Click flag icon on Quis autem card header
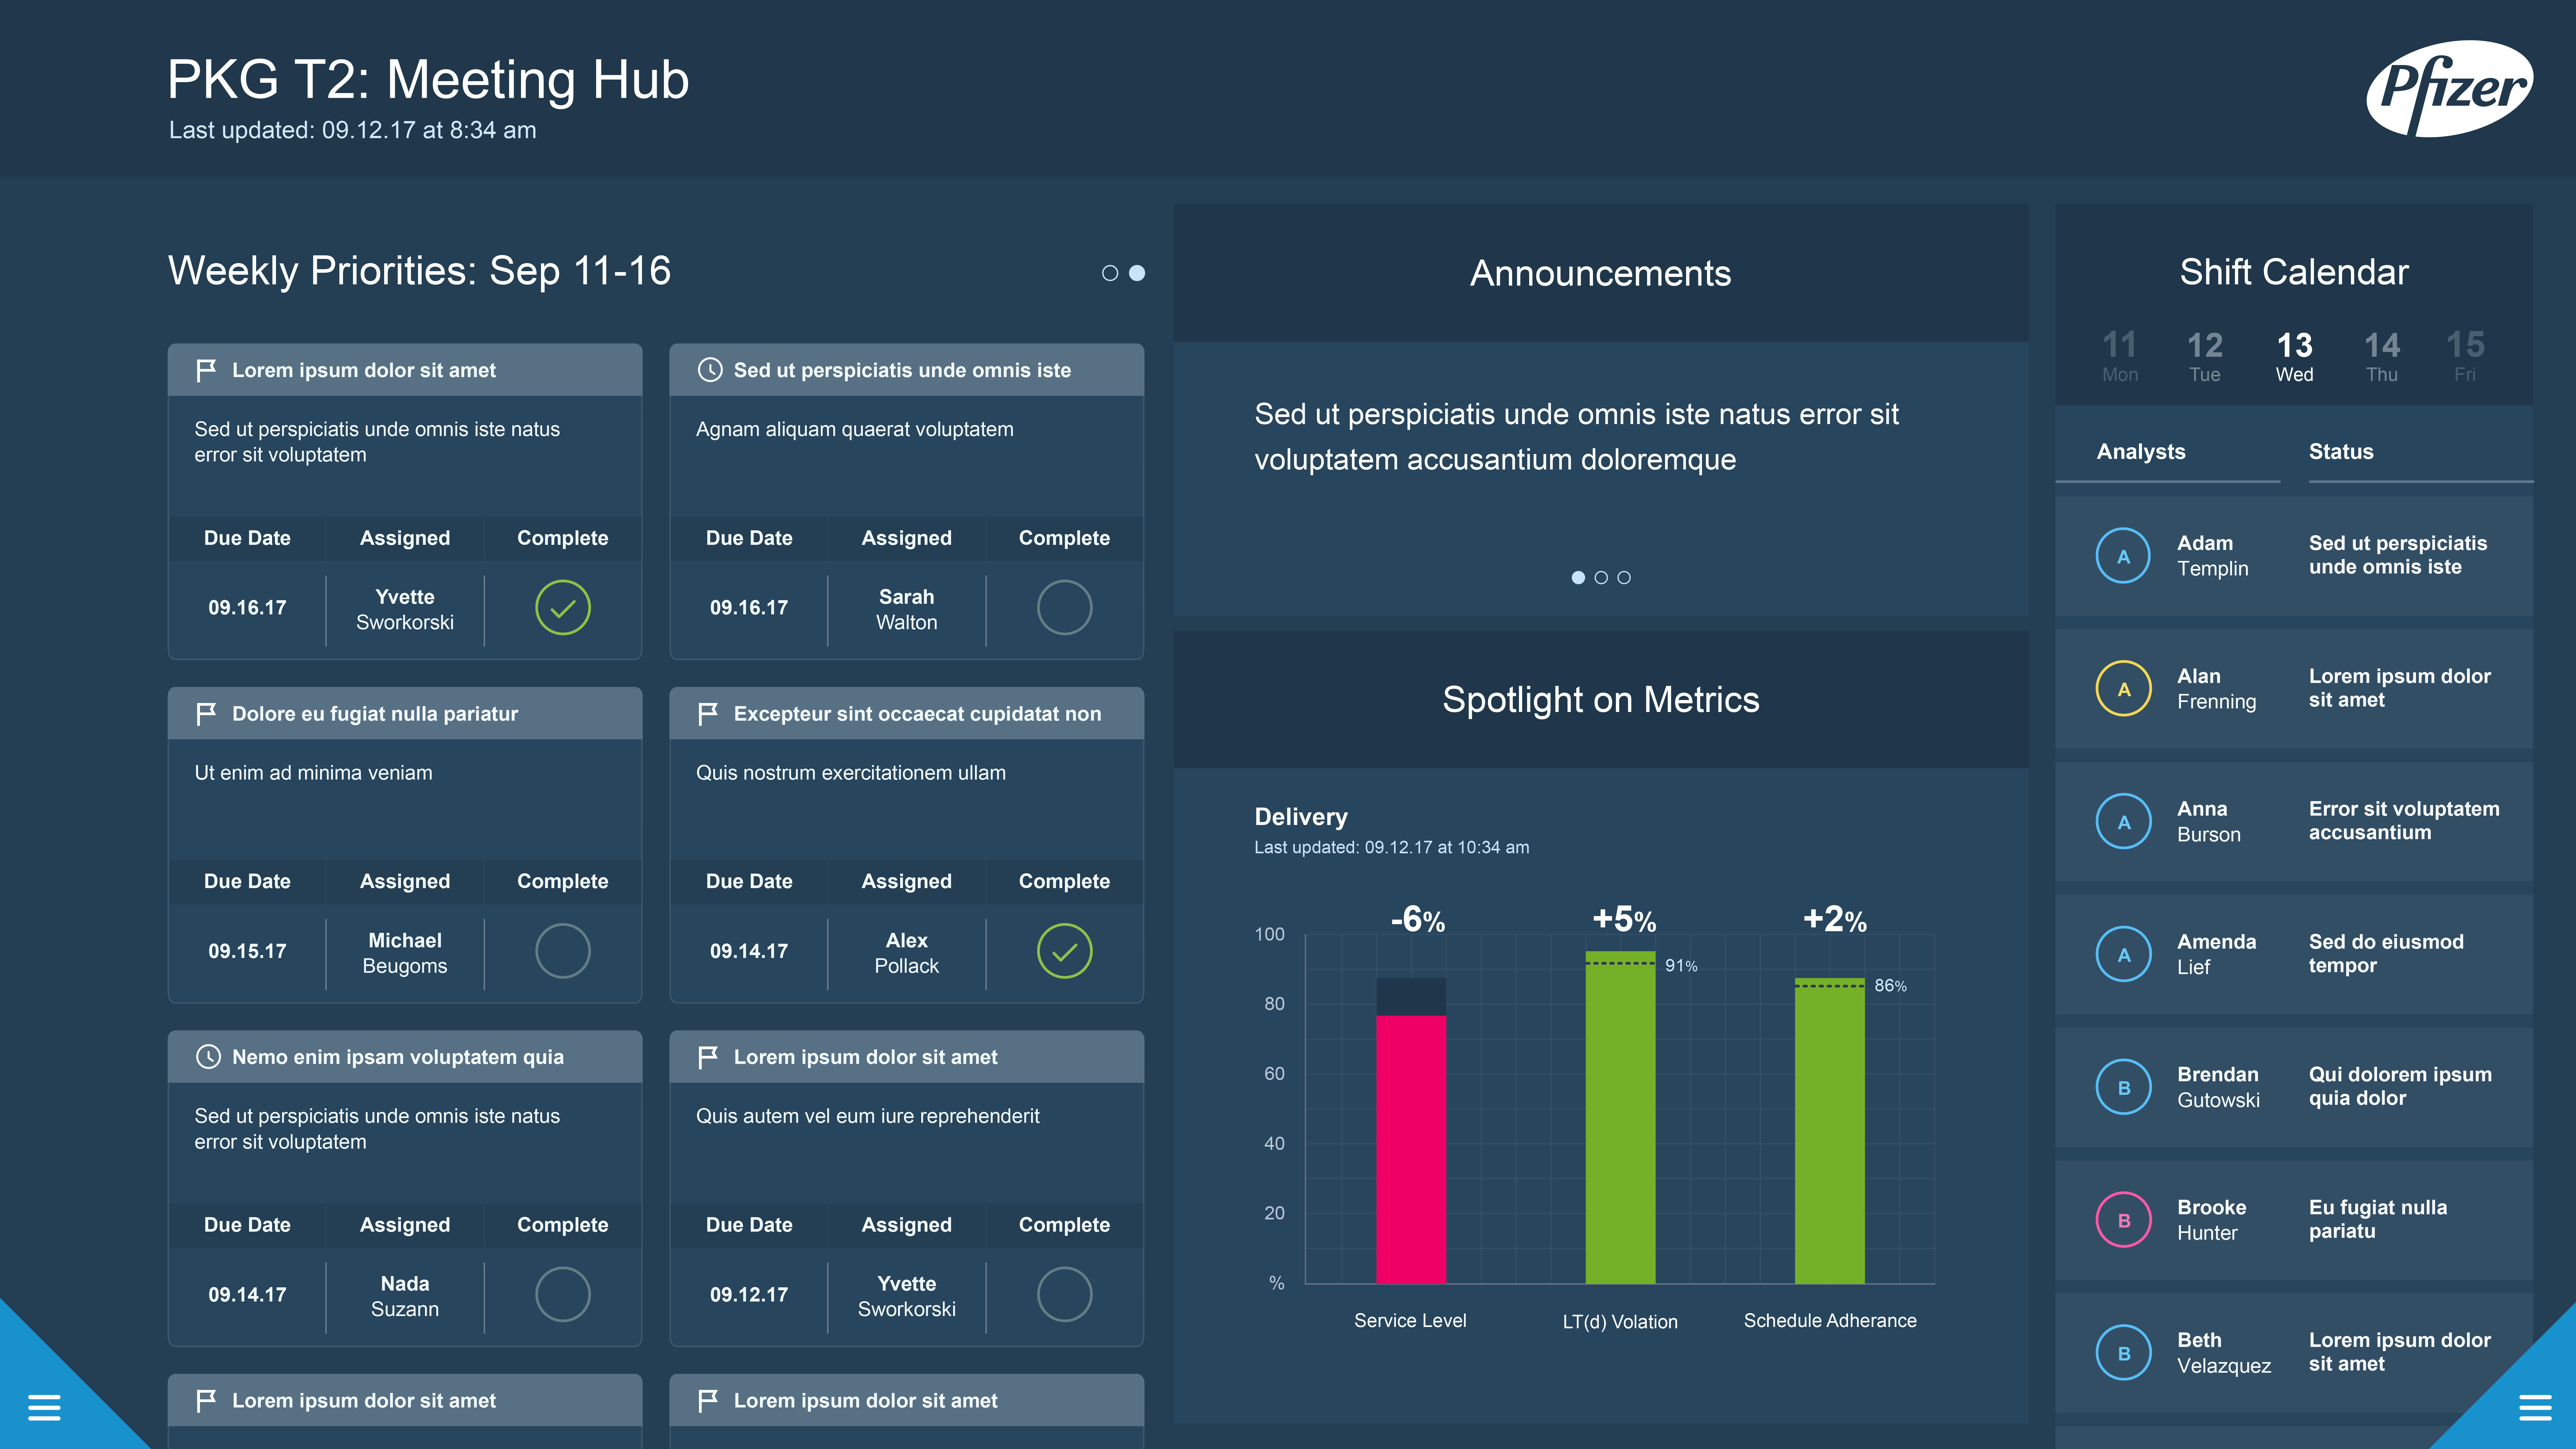2576x1449 pixels. (708, 1057)
